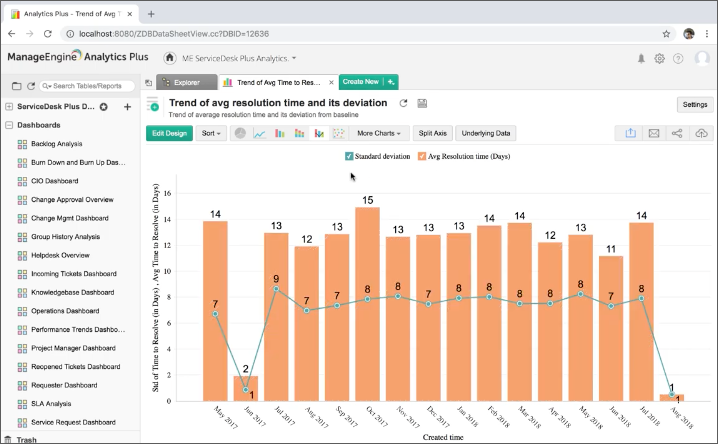Viewport: 718px width, 444px height.
Task: Open the share icon in toolbar
Action: coord(677,133)
